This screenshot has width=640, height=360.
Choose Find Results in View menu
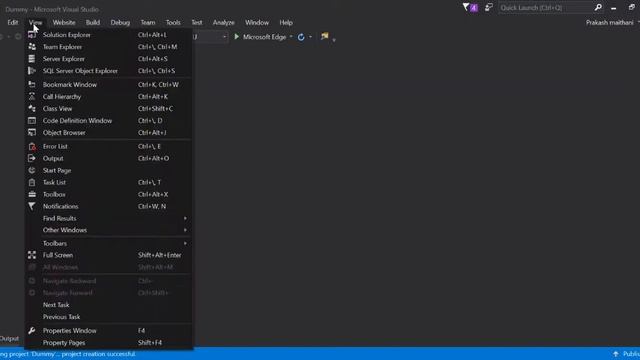coord(60,218)
